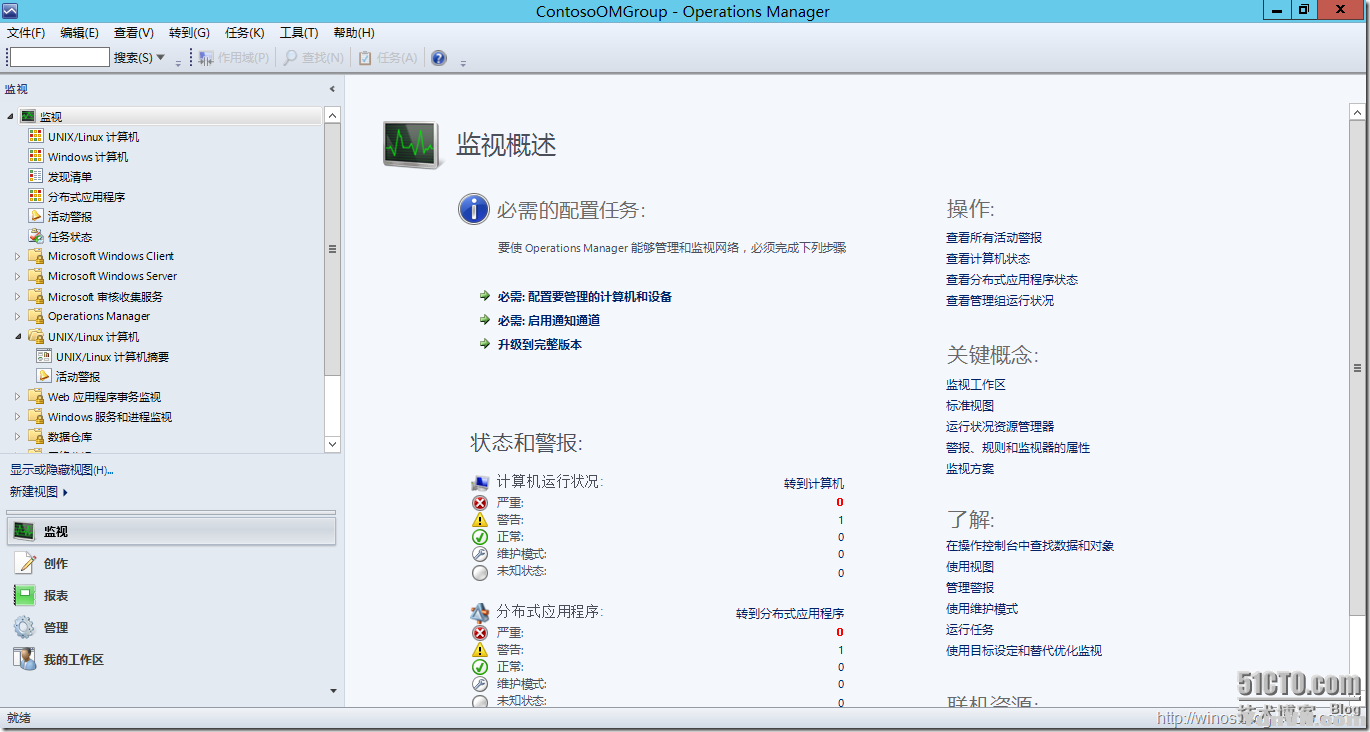The image size is (1370, 732).
Task: Select the 分布式应用程序 view in the tree
Action: [87, 197]
